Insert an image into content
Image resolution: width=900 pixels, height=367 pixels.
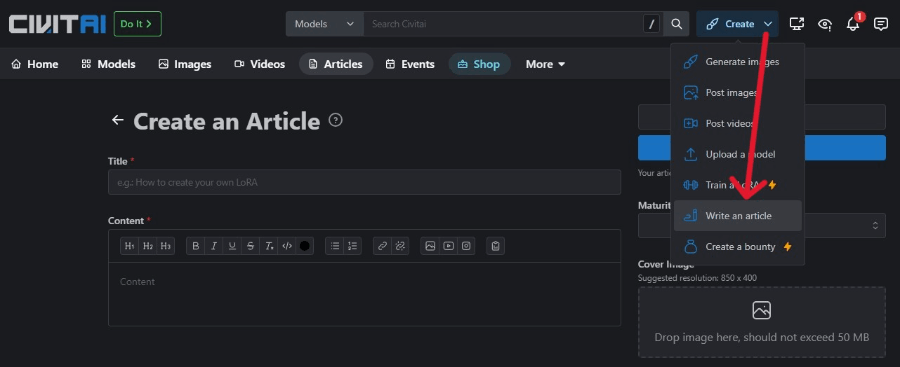(430, 246)
